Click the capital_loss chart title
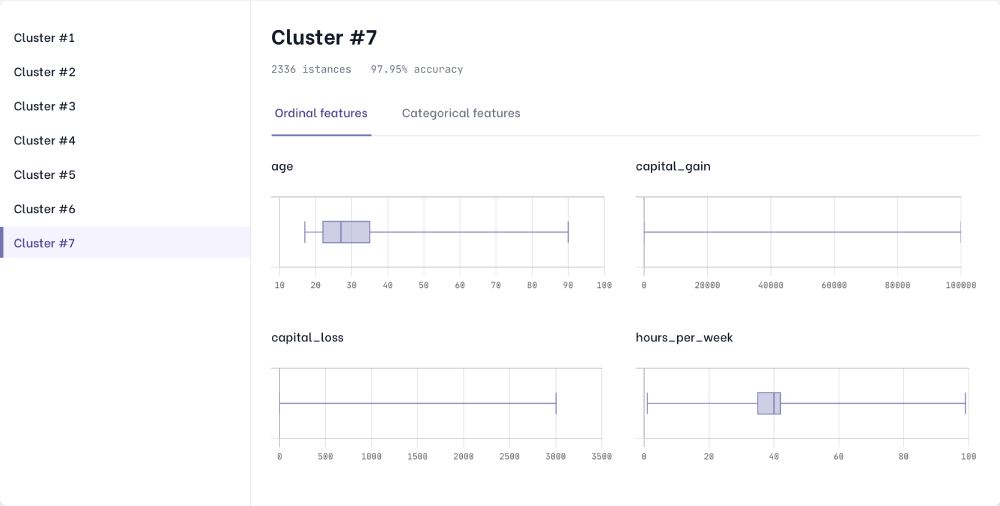This screenshot has height=506, width=1000. 307,338
